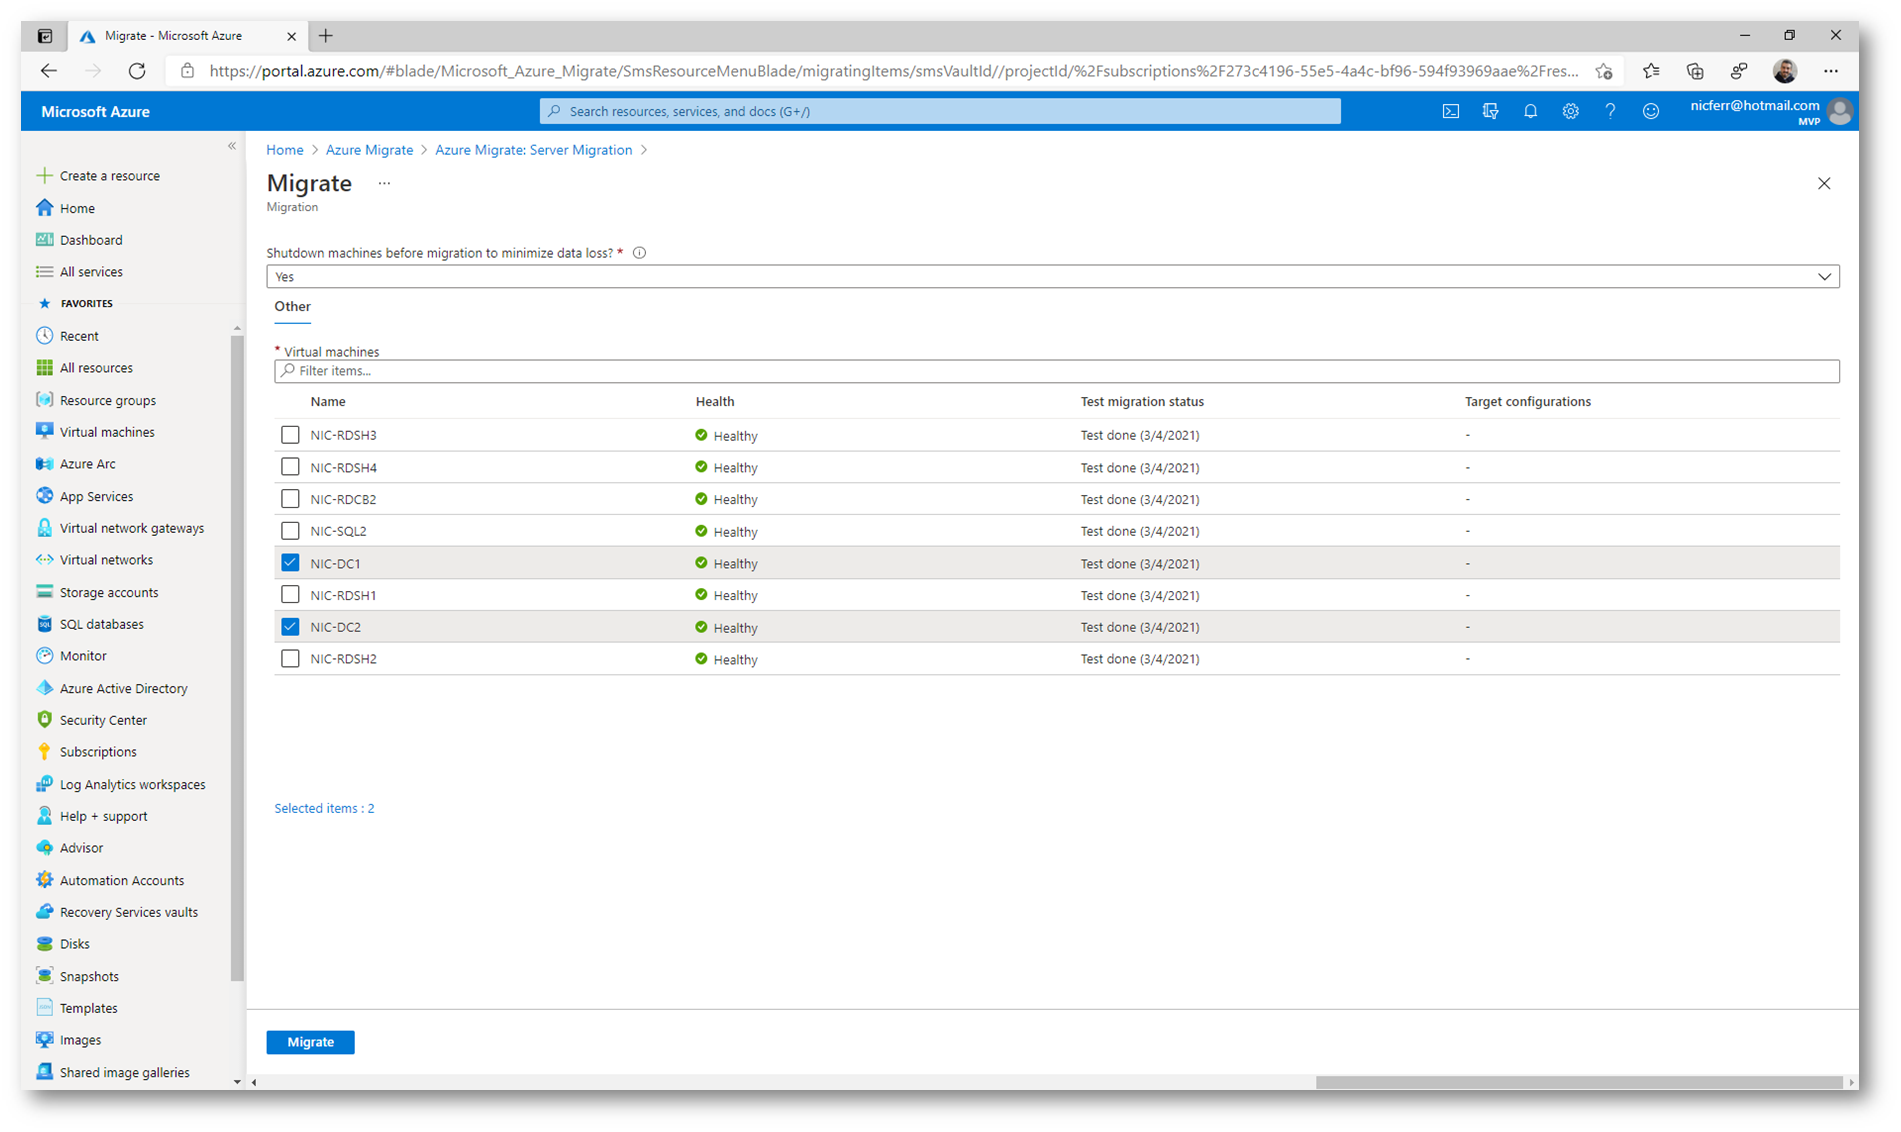Image resolution: width=1901 pixels, height=1132 pixels.
Task: Open the Migrate blade ellipsis menu
Action: (x=384, y=184)
